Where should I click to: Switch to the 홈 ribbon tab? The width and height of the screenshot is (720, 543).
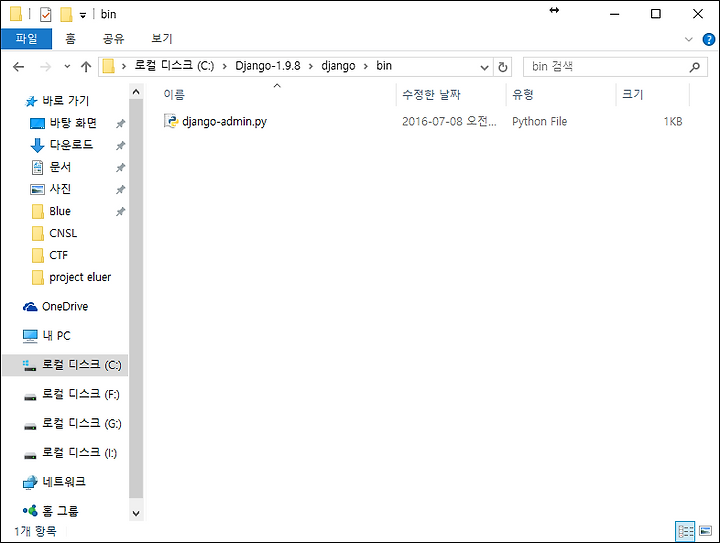point(70,39)
